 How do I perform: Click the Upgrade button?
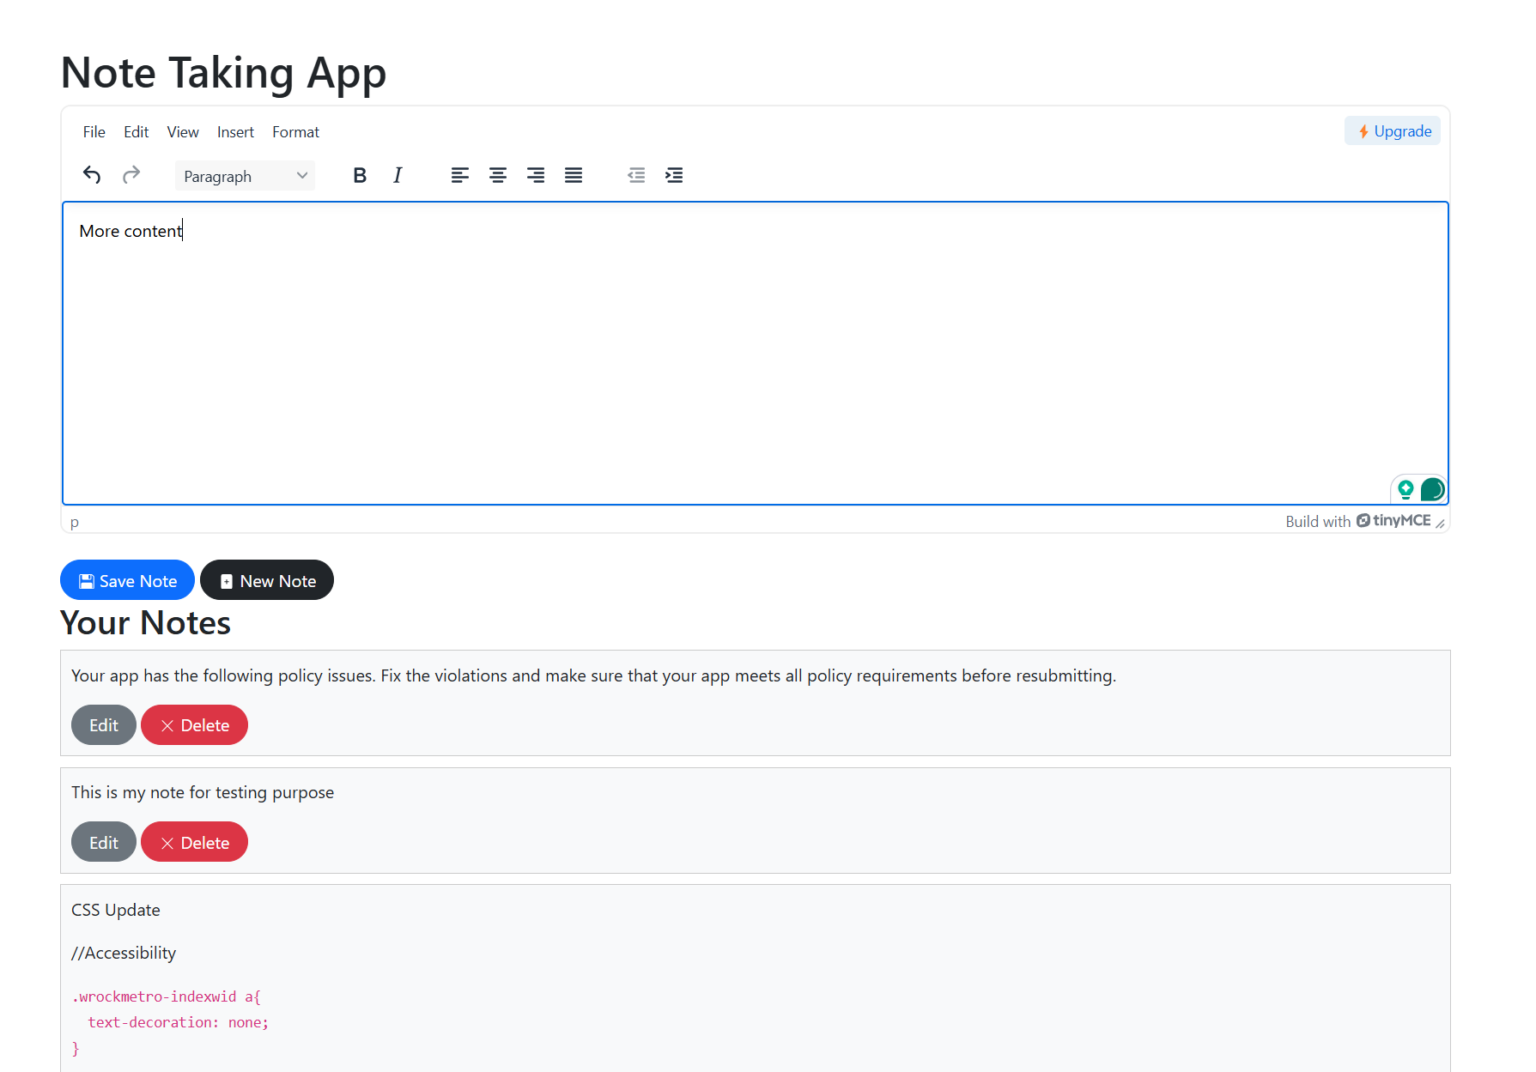click(1392, 130)
